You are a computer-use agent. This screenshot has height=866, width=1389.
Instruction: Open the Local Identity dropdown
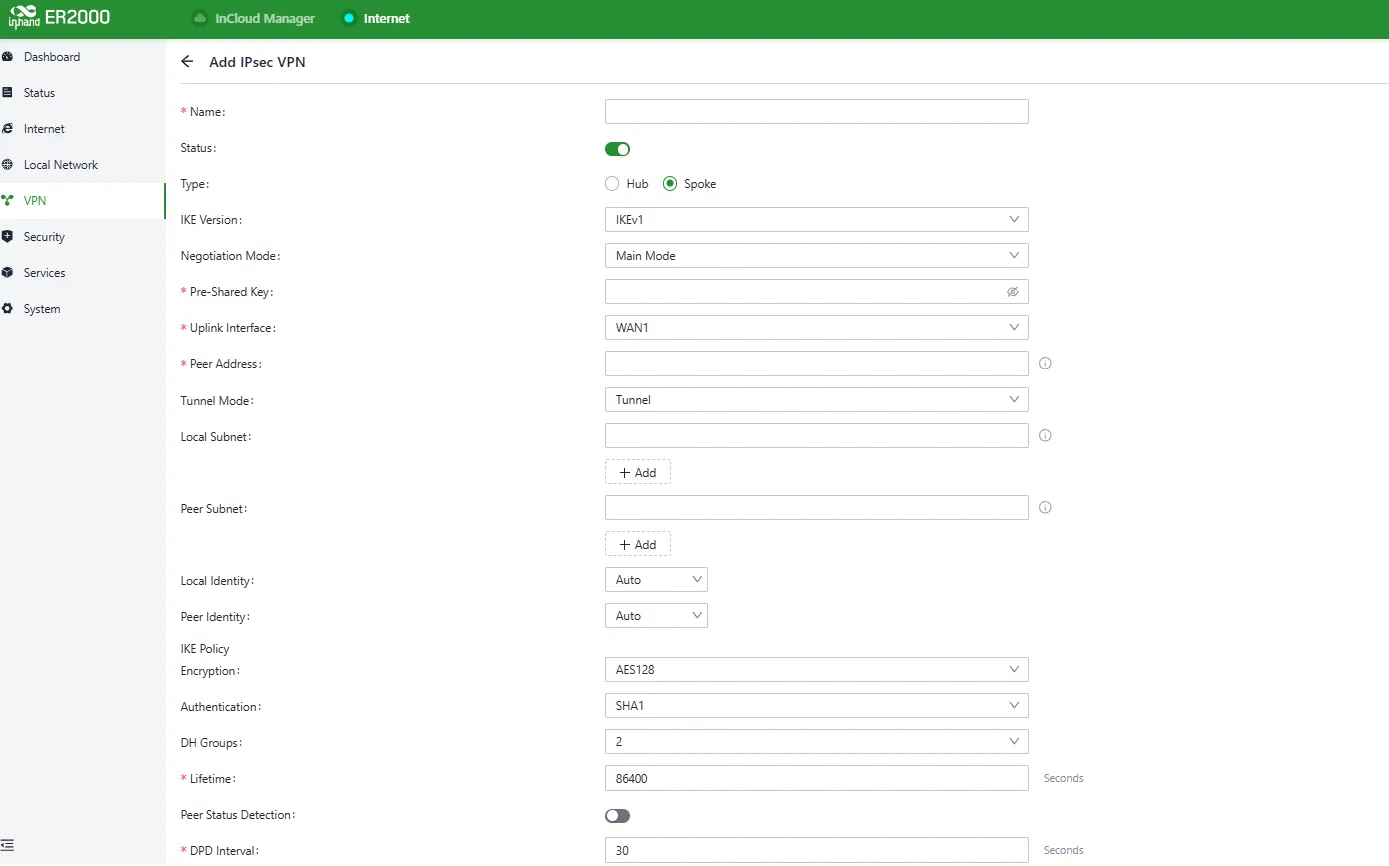coord(656,580)
